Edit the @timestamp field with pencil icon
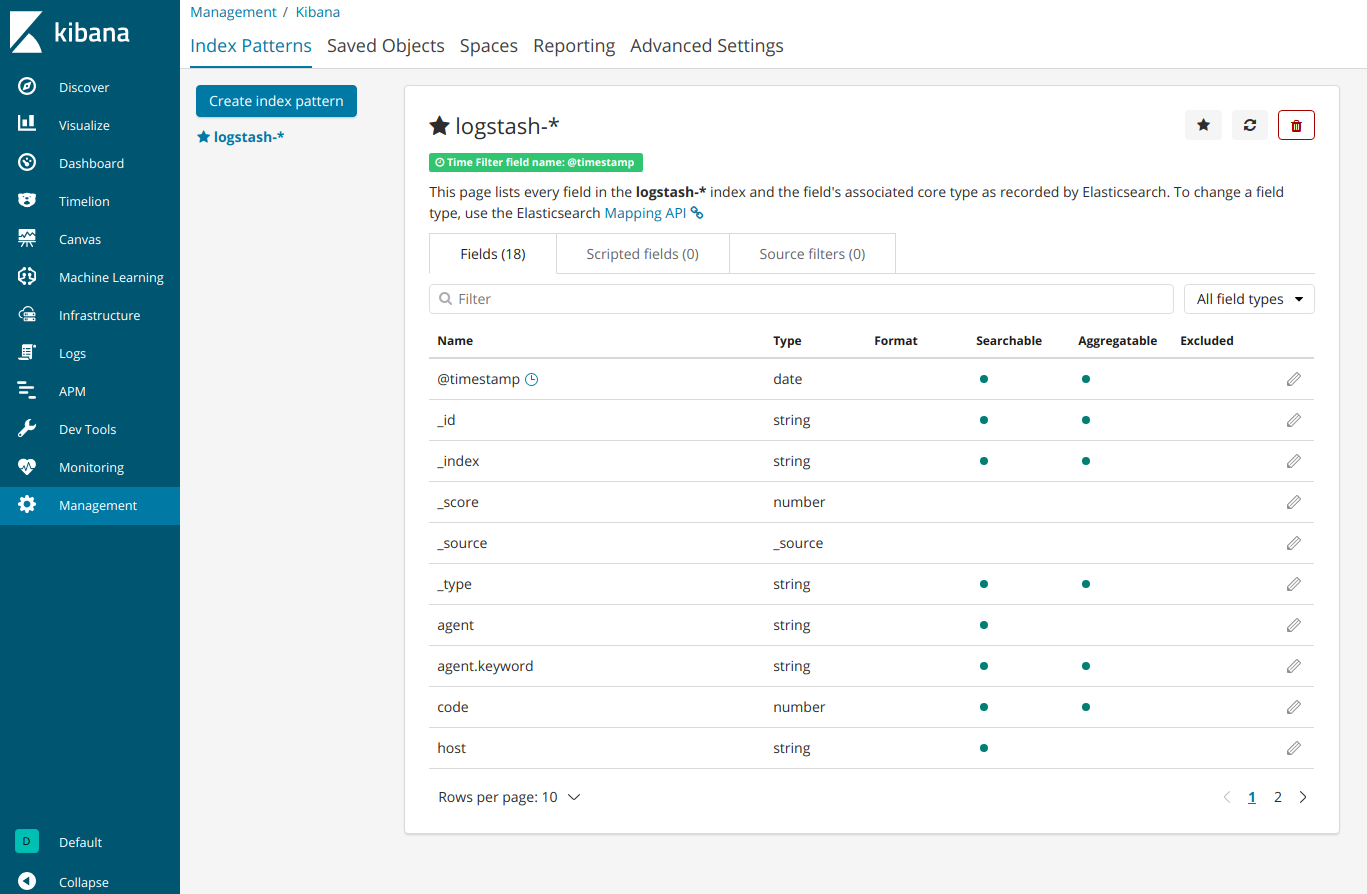Screen dimensions: 1367x894 (1293, 379)
